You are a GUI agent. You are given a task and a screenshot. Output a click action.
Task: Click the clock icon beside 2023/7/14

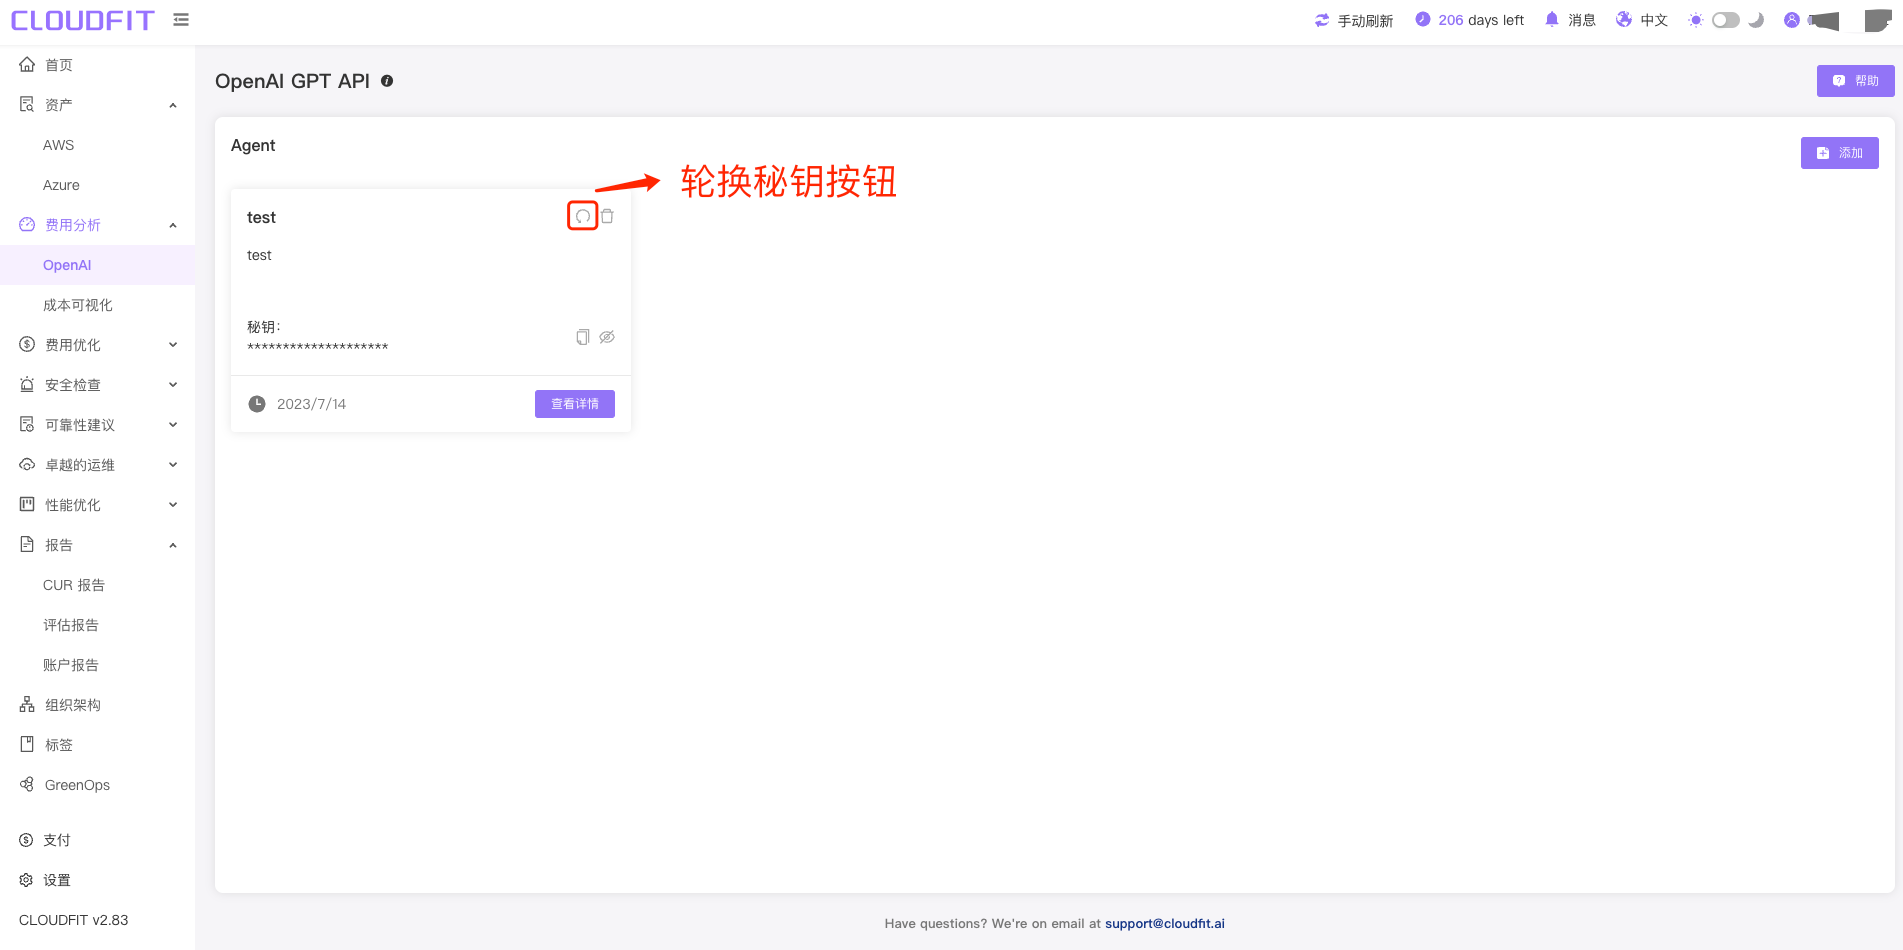point(257,404)
